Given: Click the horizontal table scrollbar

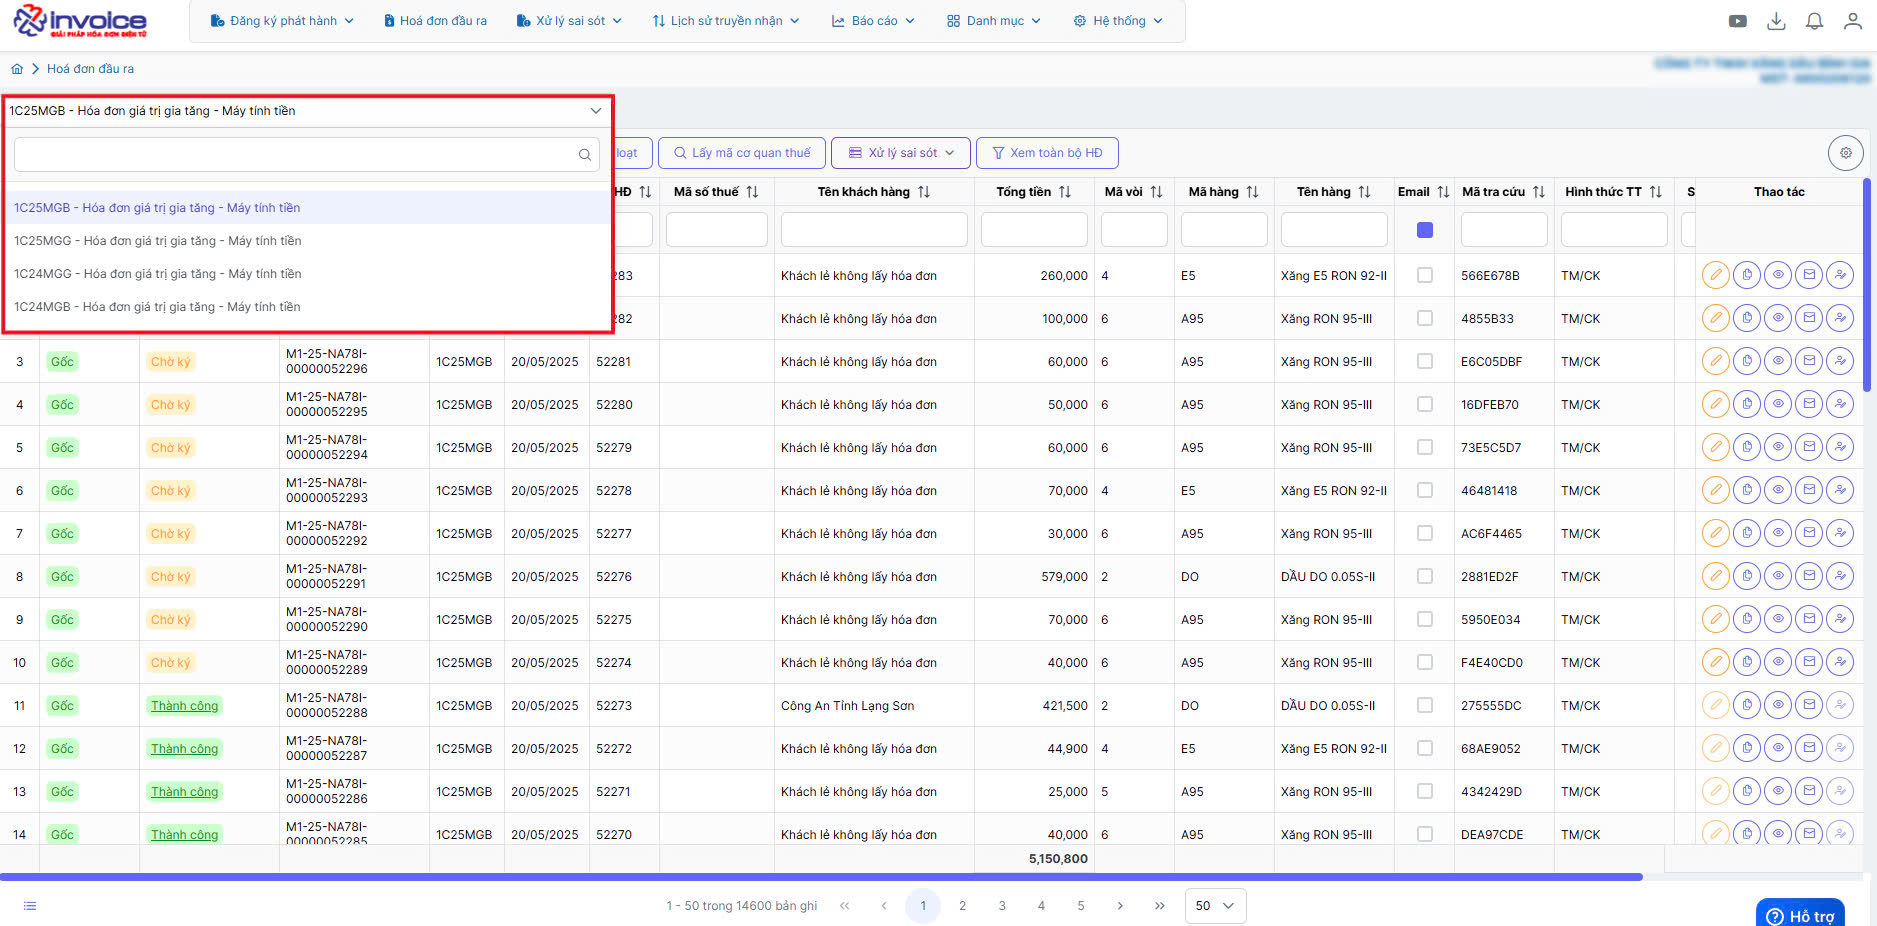Looking at the screenshot, I should point(821,877).
